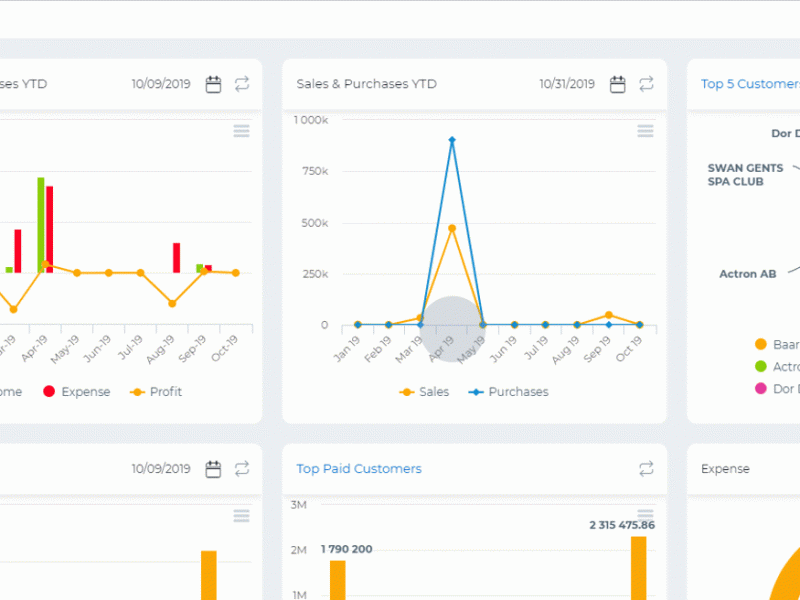Click the SWAN GENTS SPA CLUB label
The width and height of the screenshot is (800, 600).
pyautogui.click(x=745, y=175)
